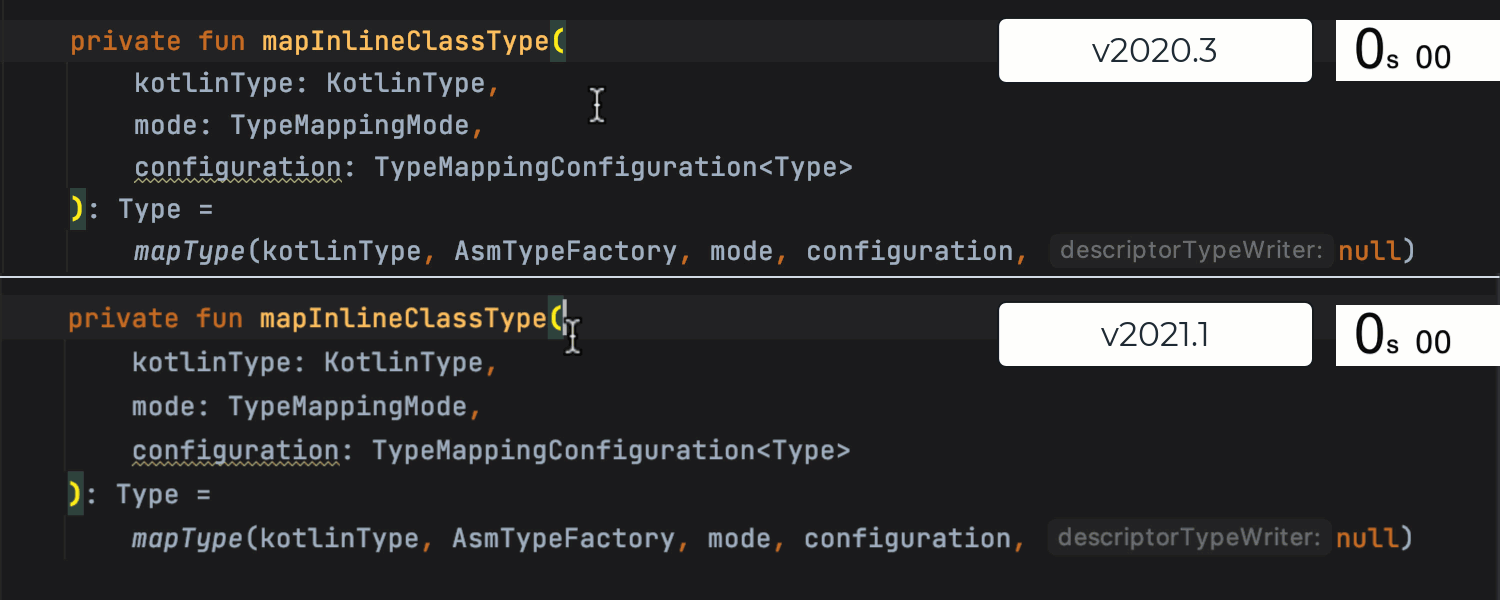This screenshot has width=1500, height=600.
Task: Click highlighted opening parenthesis in the upper editor
Action: point(558,42)
